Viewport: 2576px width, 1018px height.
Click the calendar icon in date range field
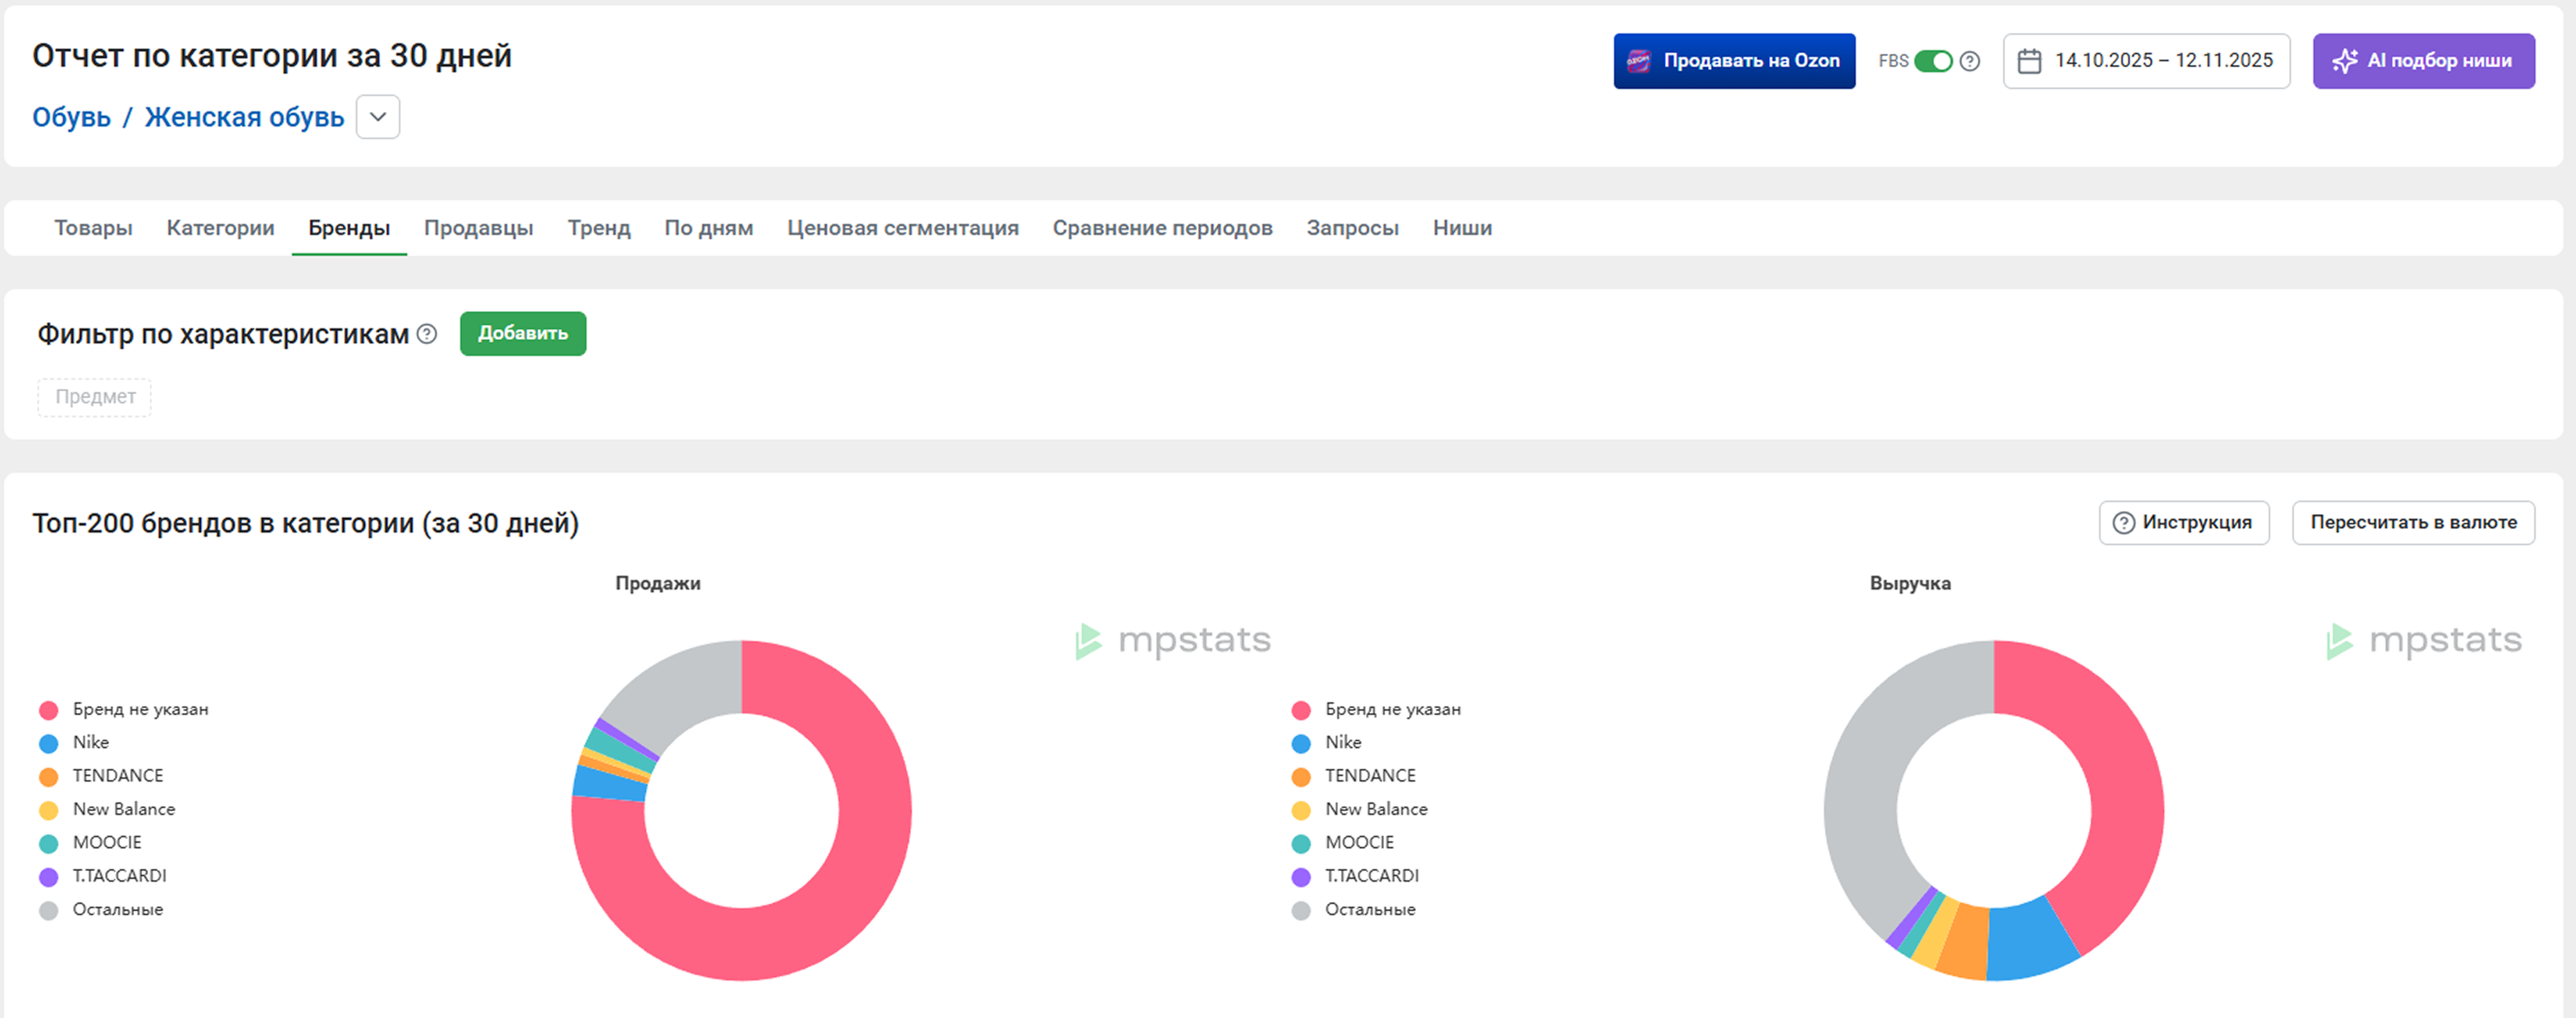click(x=2028, y=61)
